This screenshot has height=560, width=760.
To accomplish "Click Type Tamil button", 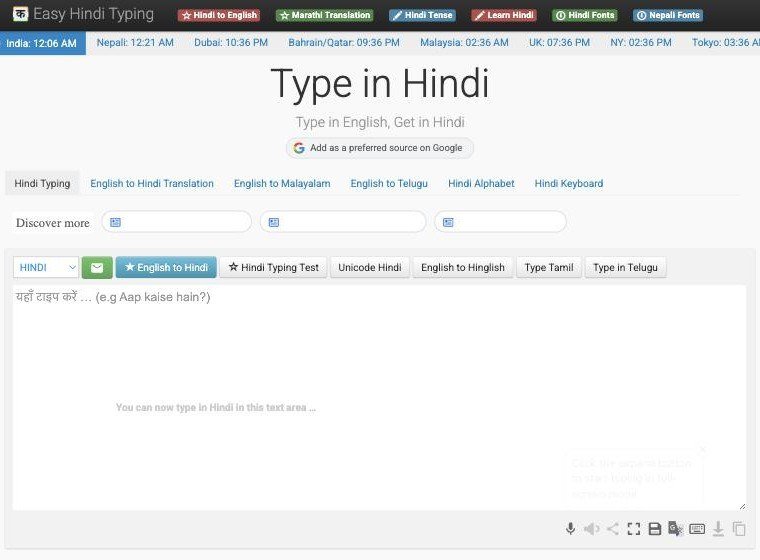I will (549, 268).
